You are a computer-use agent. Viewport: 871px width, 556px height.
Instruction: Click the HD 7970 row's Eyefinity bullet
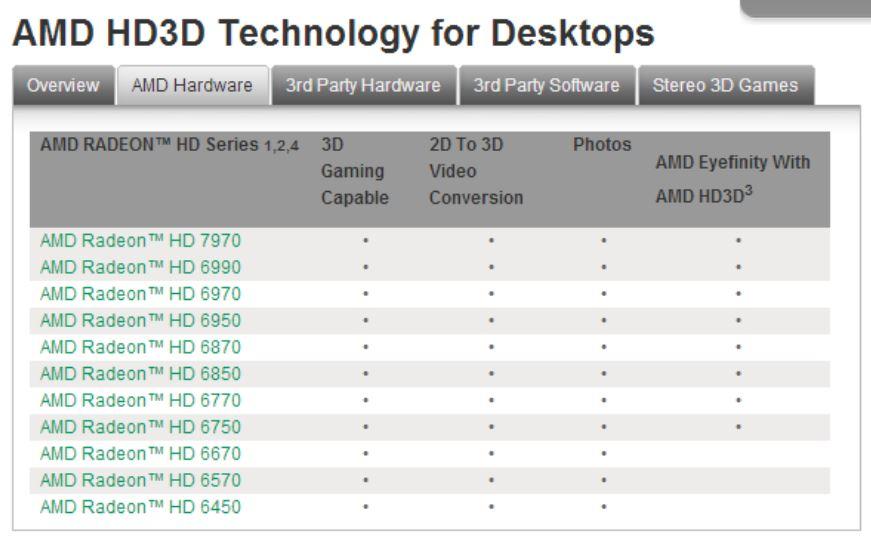[x=738, y=241]
